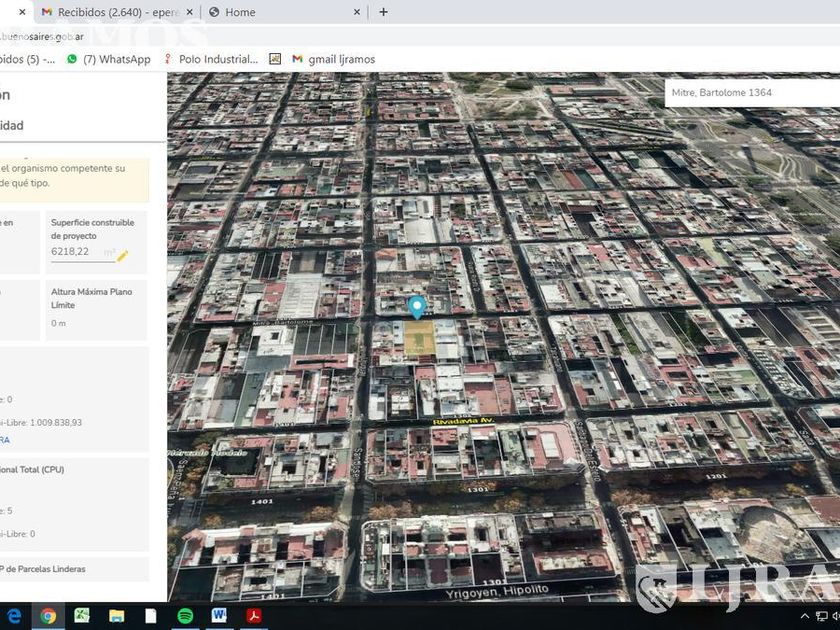Open Excel from the taskbar
Screen dimensions: 840x630
click(x=82, y=616)
